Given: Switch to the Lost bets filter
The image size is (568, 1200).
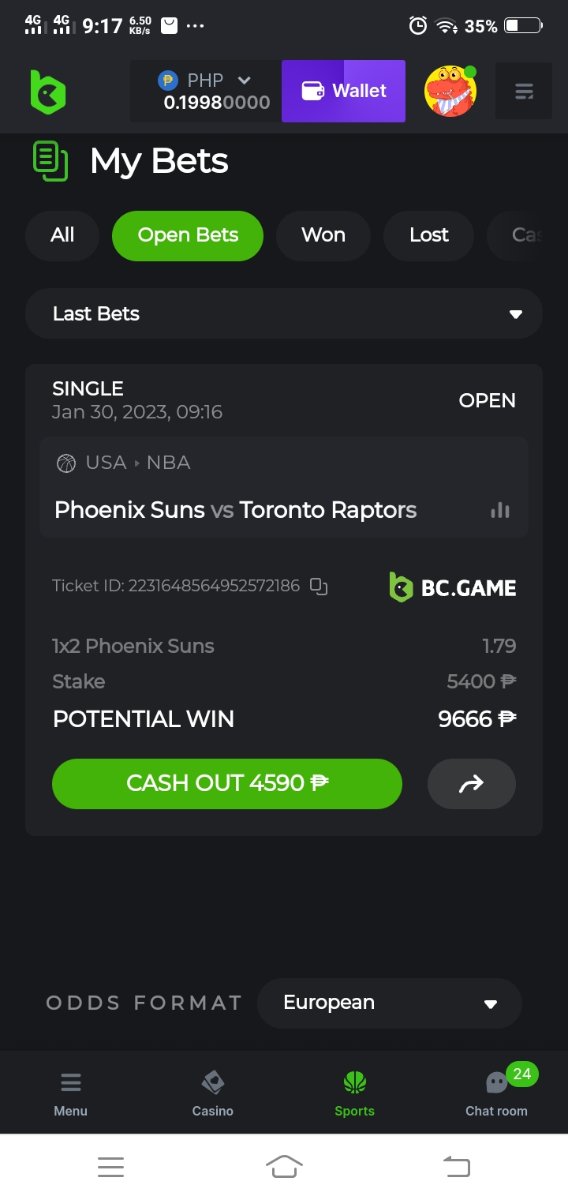Looking at the screenshot, I should (429, 235).
